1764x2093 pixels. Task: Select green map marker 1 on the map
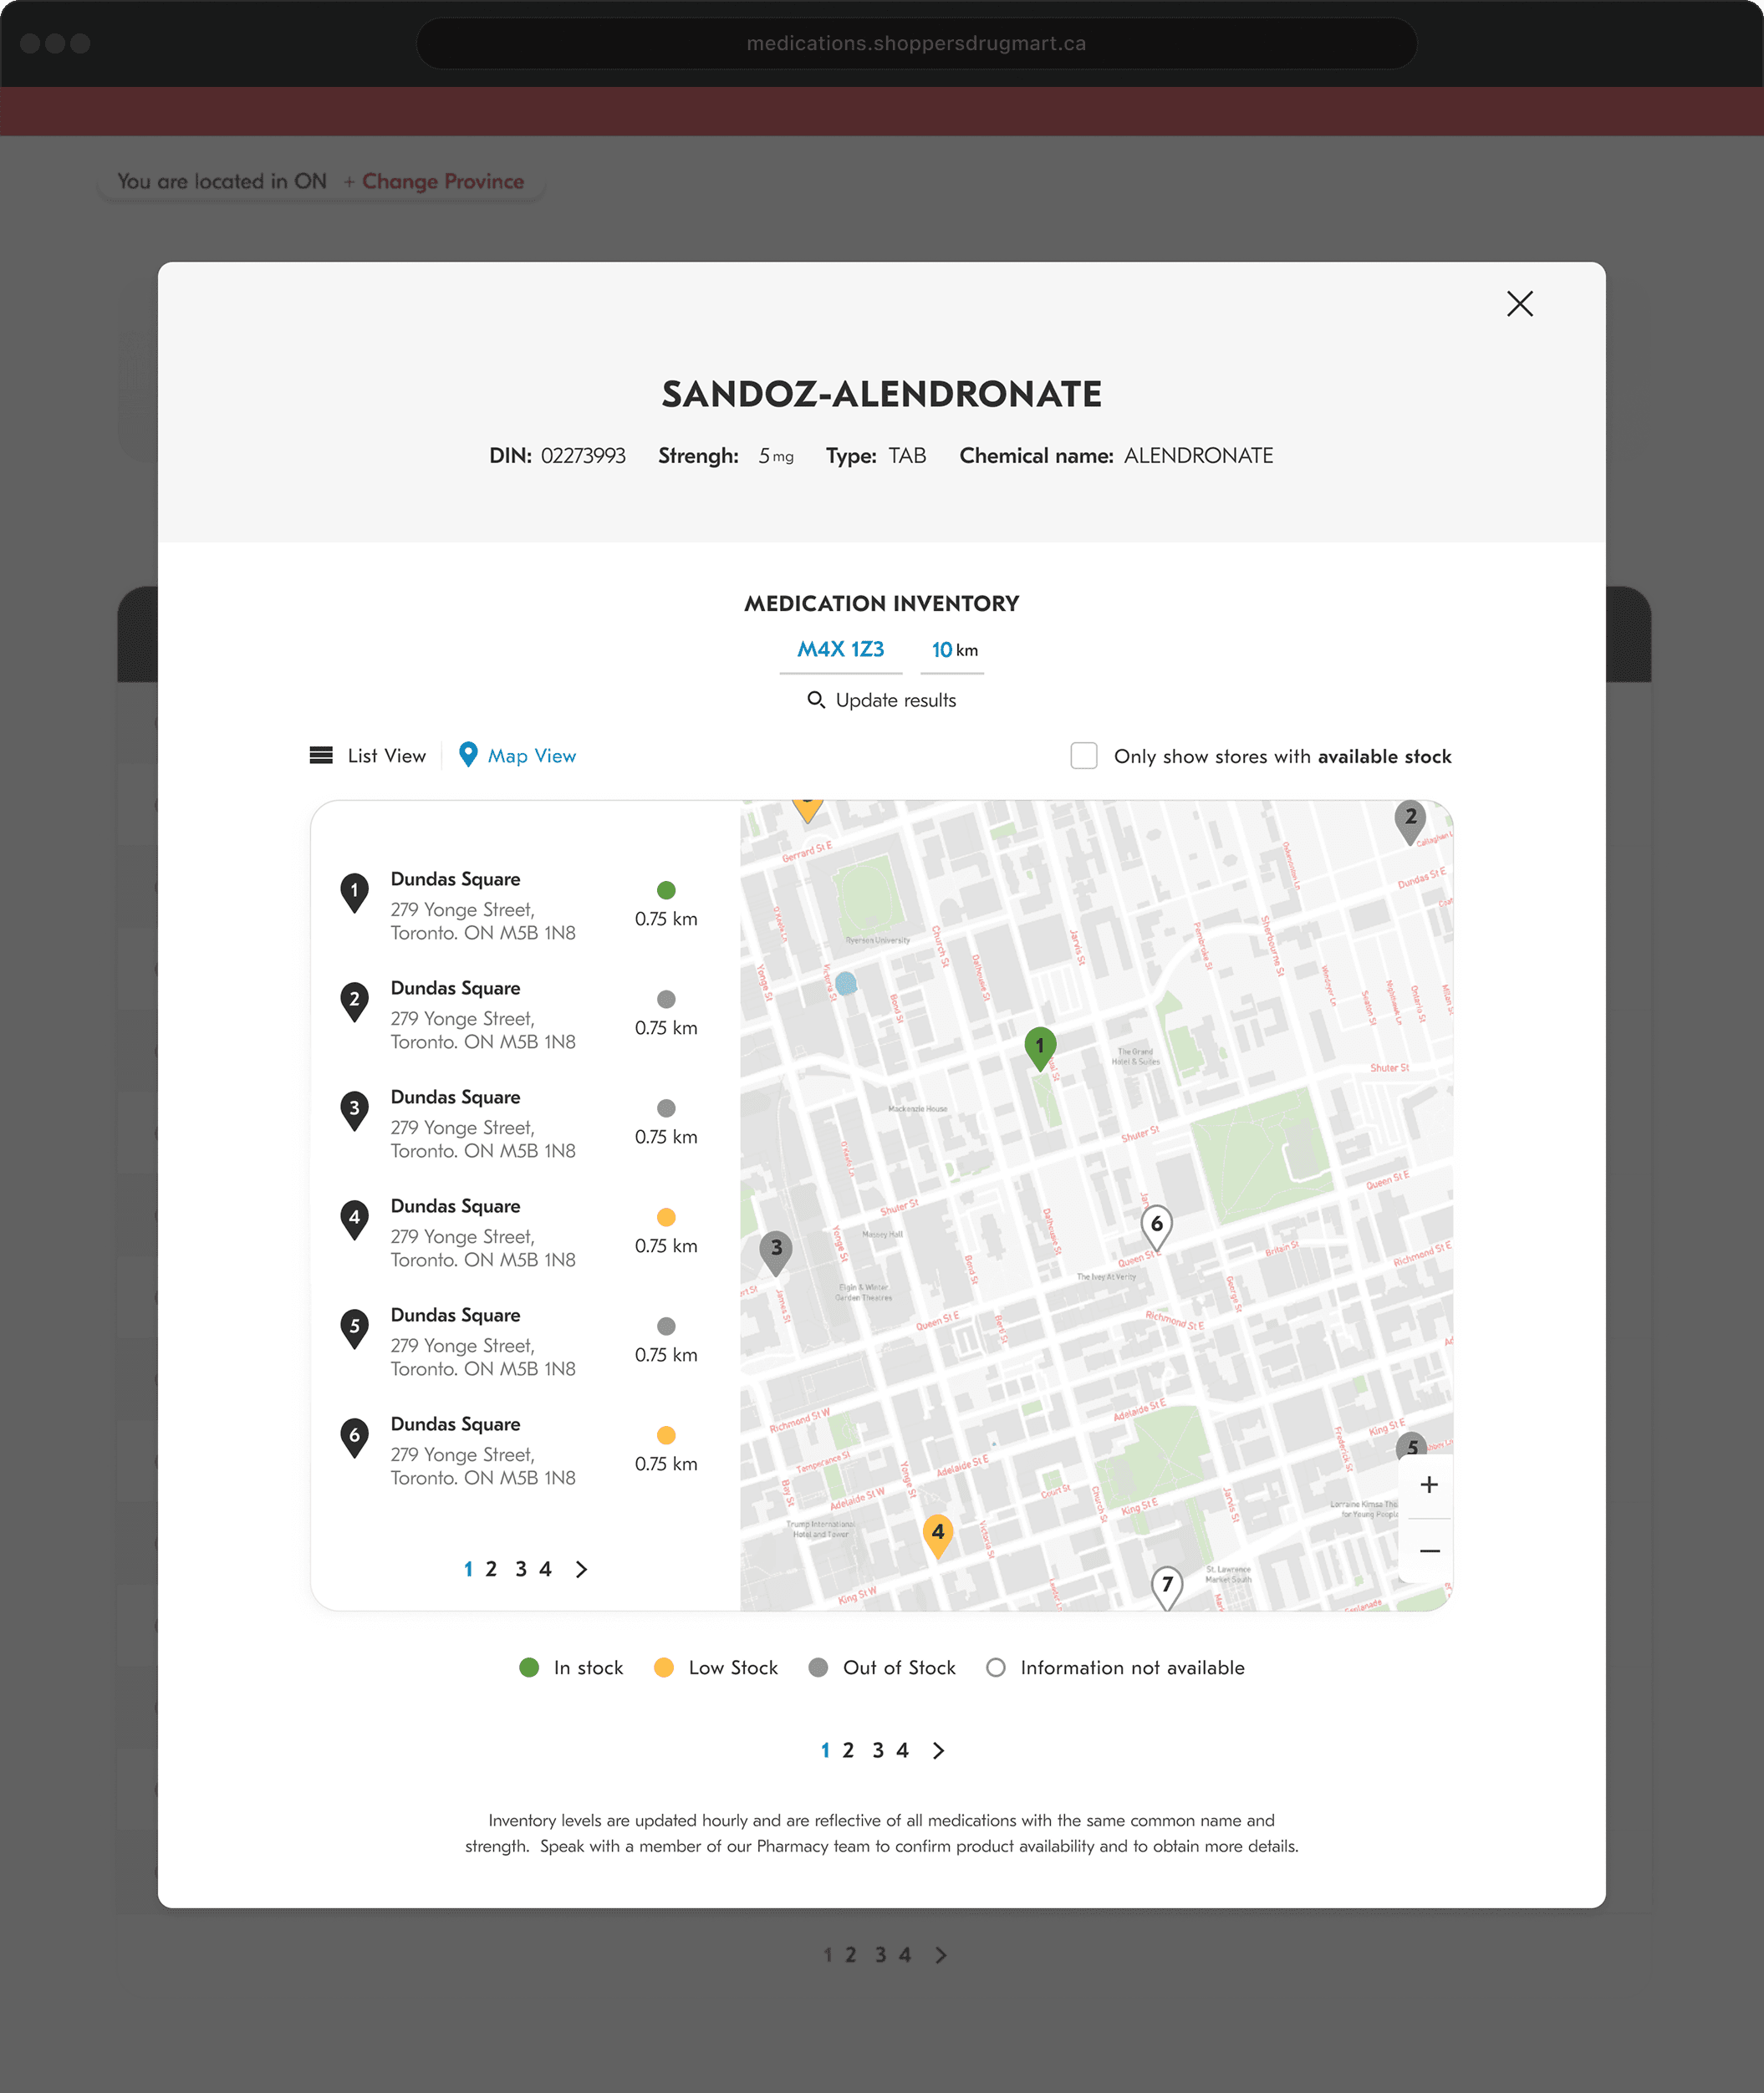click(x=1040, y=1045)
